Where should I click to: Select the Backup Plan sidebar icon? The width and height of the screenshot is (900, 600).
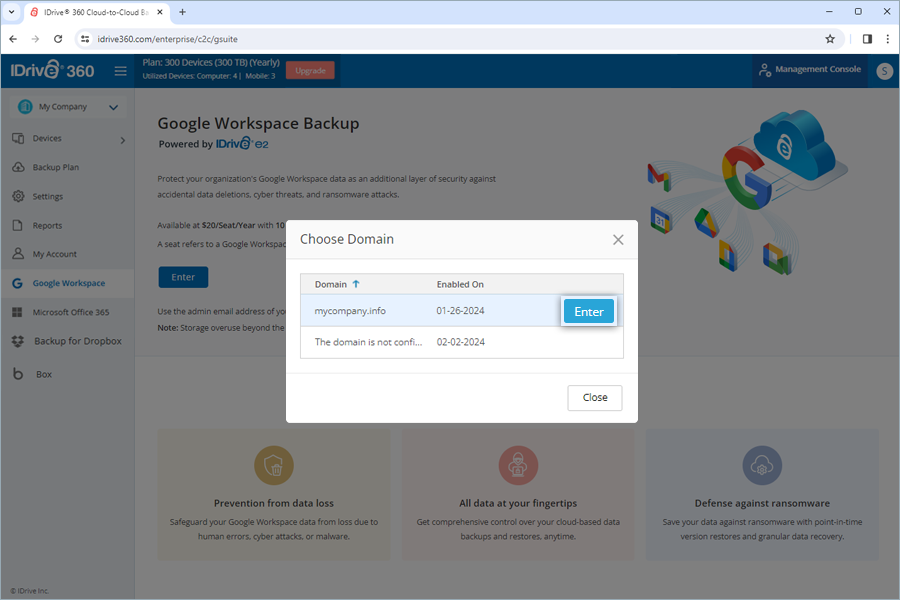click(55, 167)
